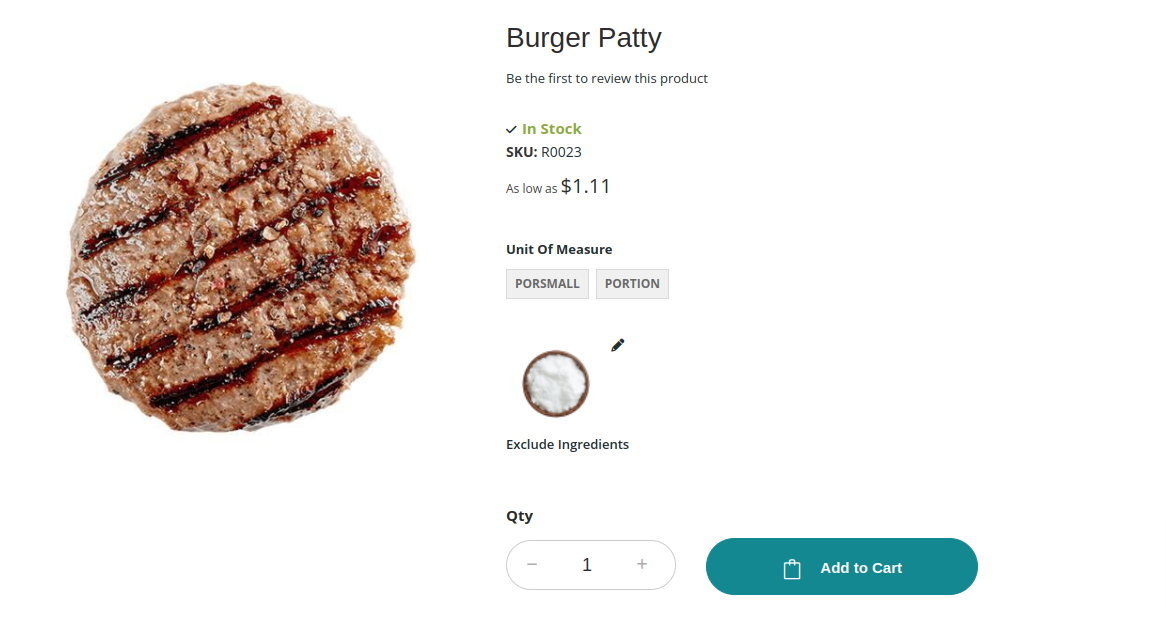Click the salt ingredient thumbnail
1166x627 pixels.
[556, 383]
